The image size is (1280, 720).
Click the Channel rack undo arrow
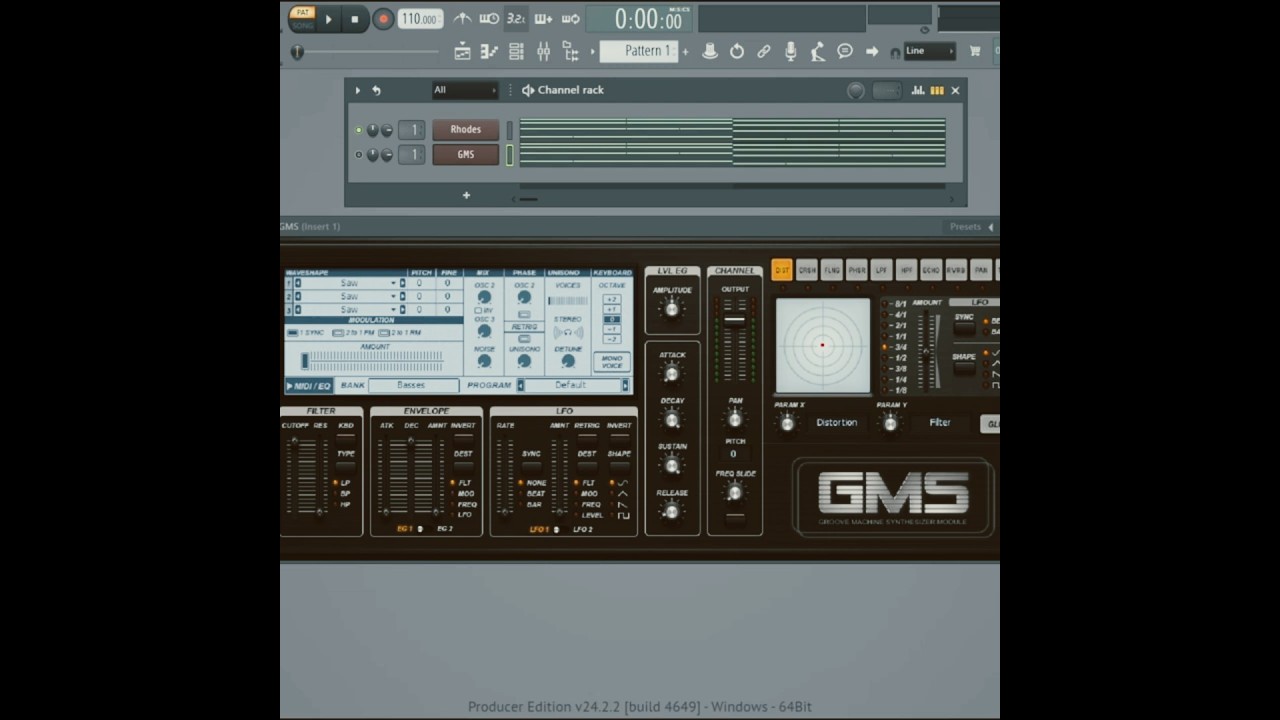[x=376, y=90]
